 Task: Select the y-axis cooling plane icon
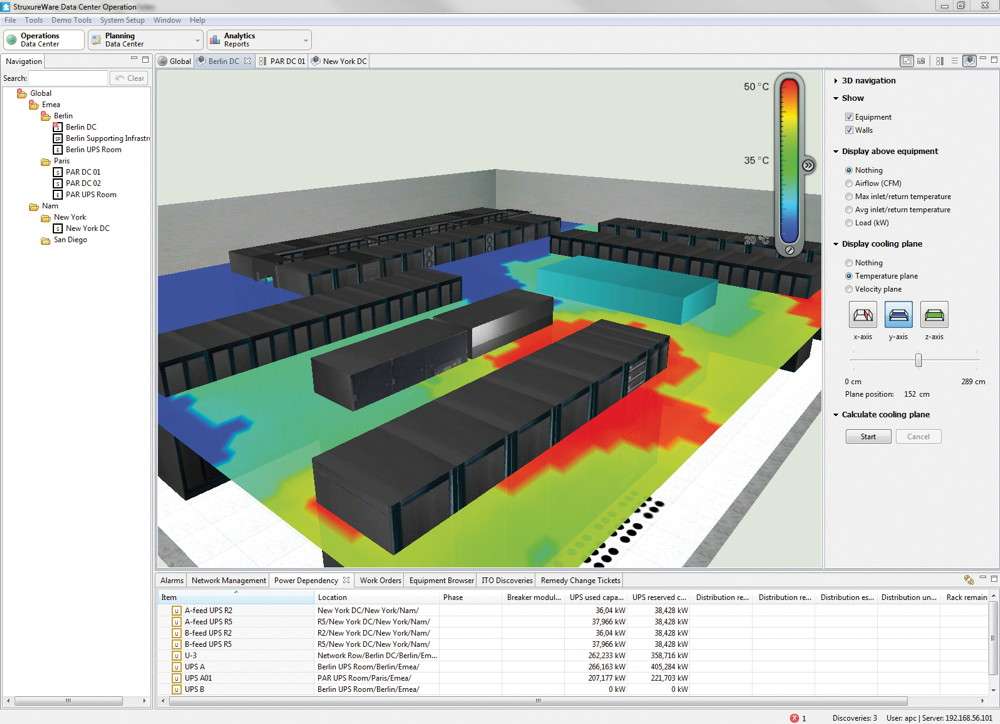point(899,314)
